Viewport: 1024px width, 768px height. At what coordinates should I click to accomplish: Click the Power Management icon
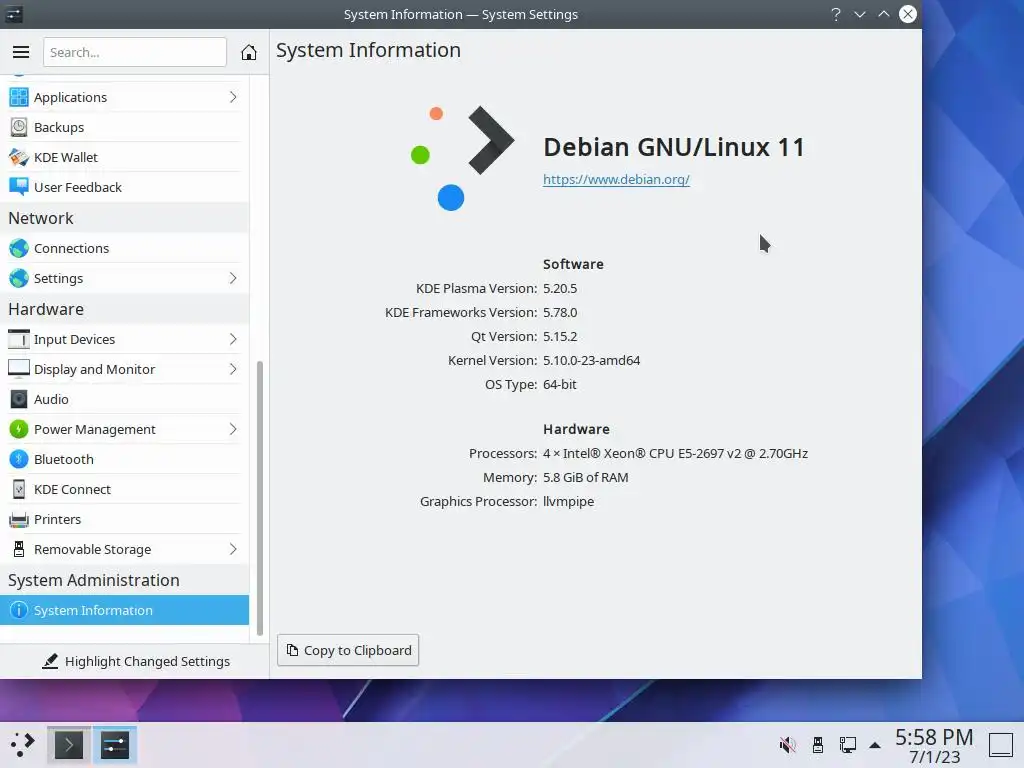[19, 430]
